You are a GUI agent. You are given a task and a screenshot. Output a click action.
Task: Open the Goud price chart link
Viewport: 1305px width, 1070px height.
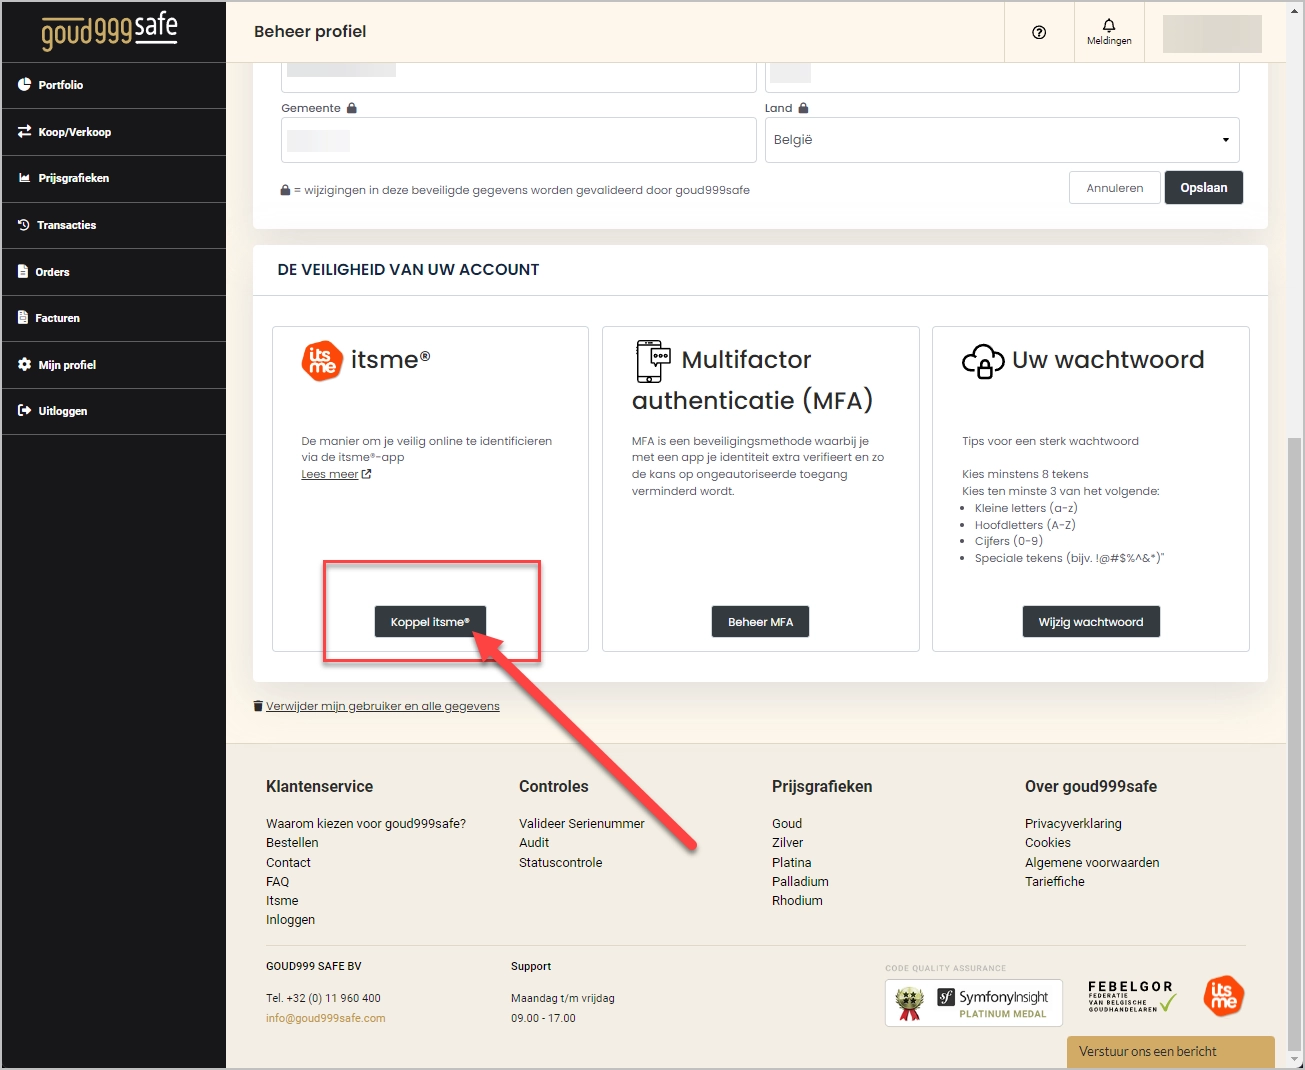787,824
